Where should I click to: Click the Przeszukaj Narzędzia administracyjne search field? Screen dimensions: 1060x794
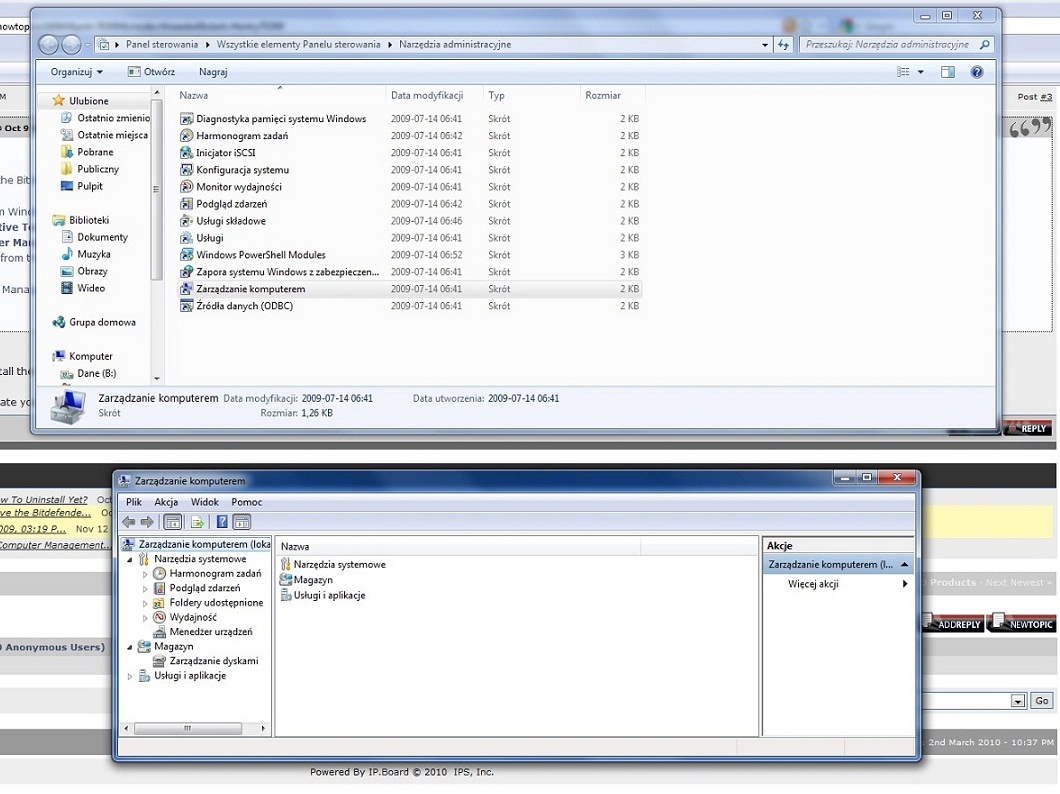point(888,45)
